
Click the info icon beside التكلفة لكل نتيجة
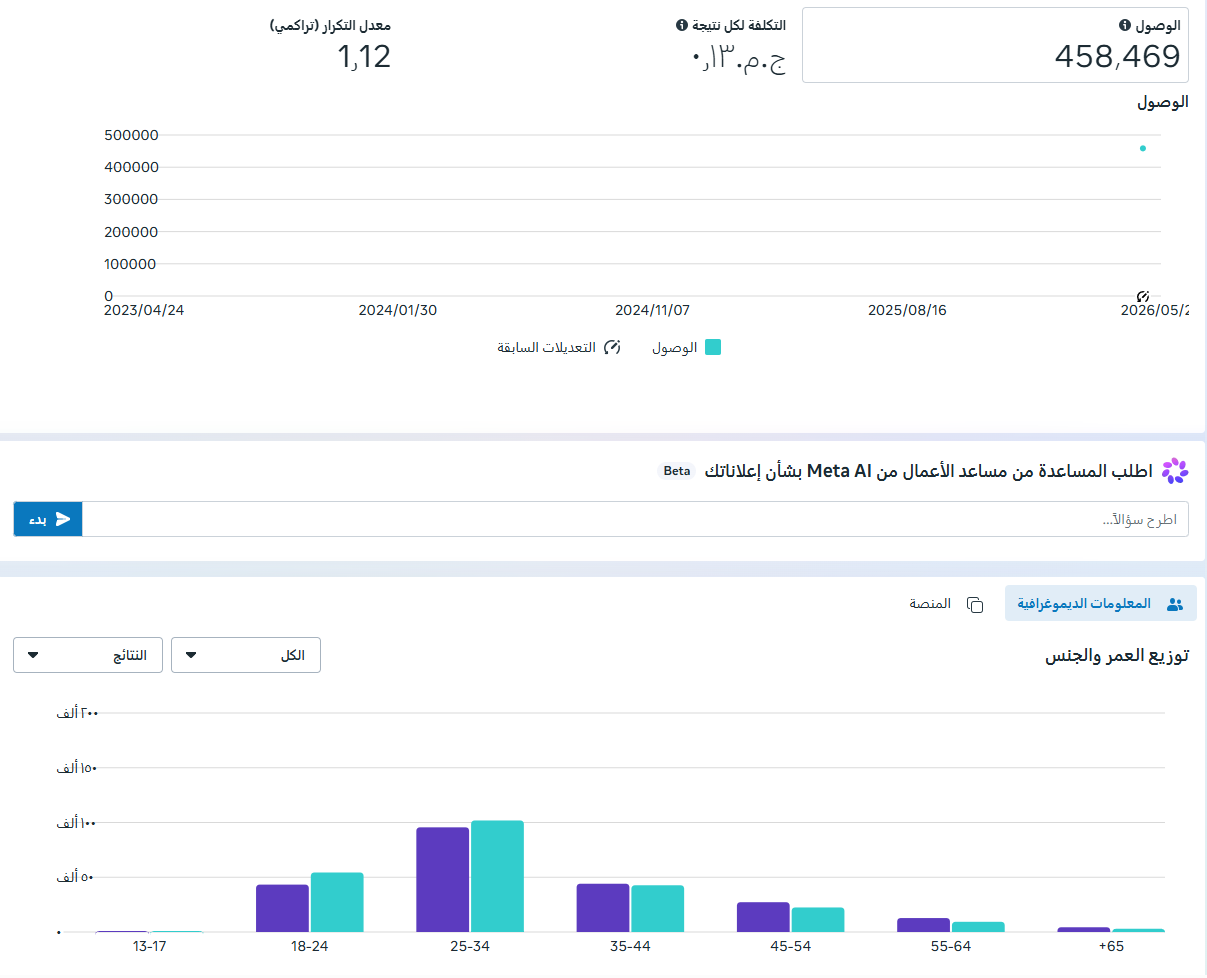pyautogui.click(x=682, y=25)
